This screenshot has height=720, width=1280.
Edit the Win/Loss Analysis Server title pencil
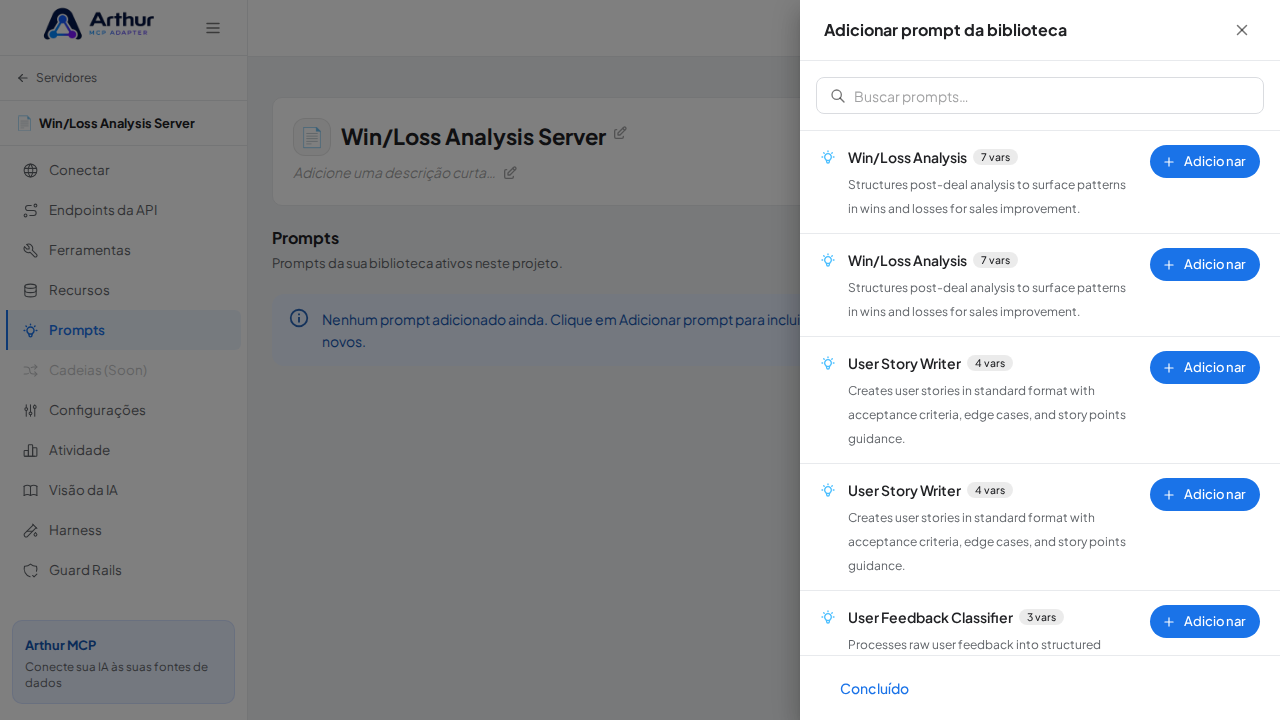click(620, 132)
